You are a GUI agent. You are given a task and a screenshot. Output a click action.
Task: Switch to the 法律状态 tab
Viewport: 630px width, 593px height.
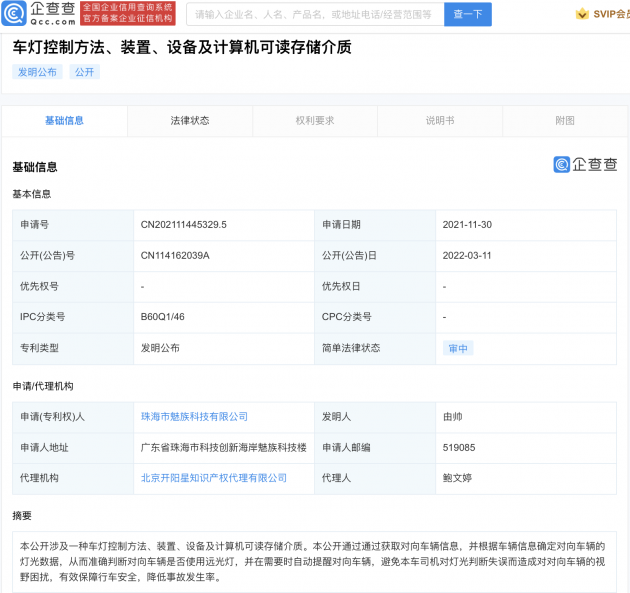(x=190, y=121)
